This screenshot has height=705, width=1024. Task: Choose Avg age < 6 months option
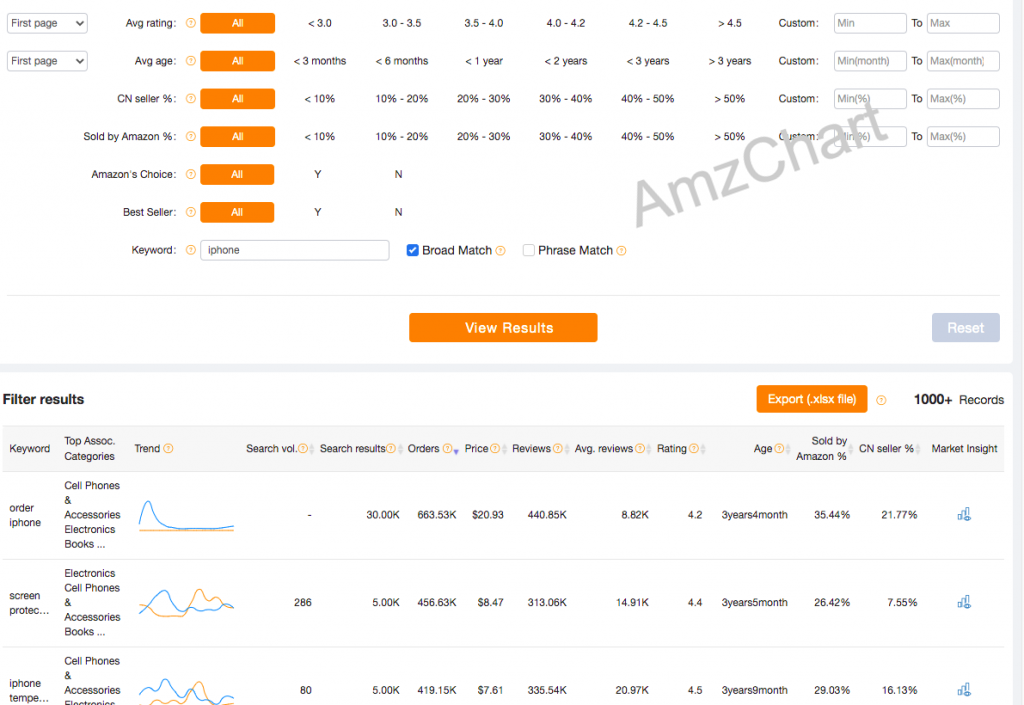tap(402, 61)
